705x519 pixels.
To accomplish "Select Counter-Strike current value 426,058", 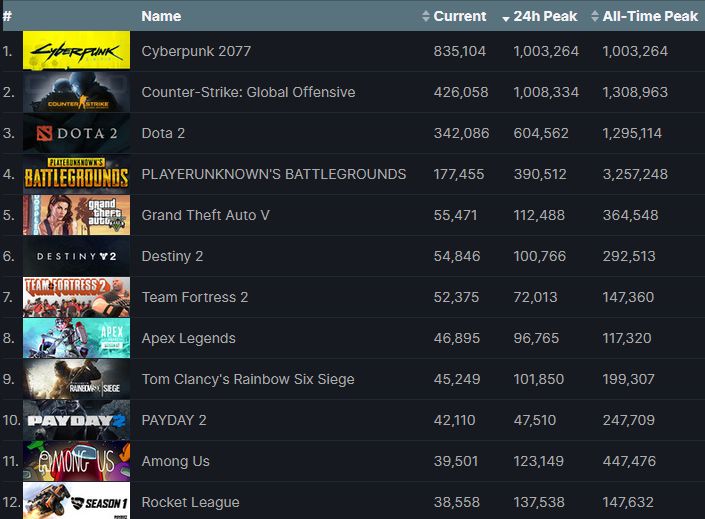I will click(461, 92).
